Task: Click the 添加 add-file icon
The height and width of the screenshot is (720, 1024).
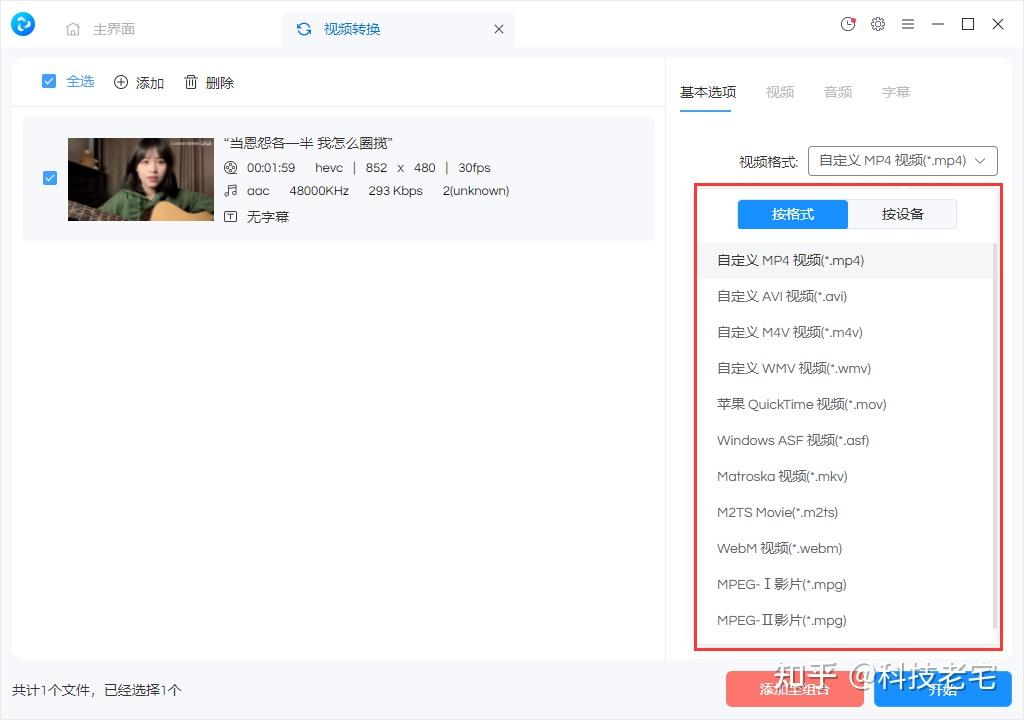Action: [x=122, y=82]
